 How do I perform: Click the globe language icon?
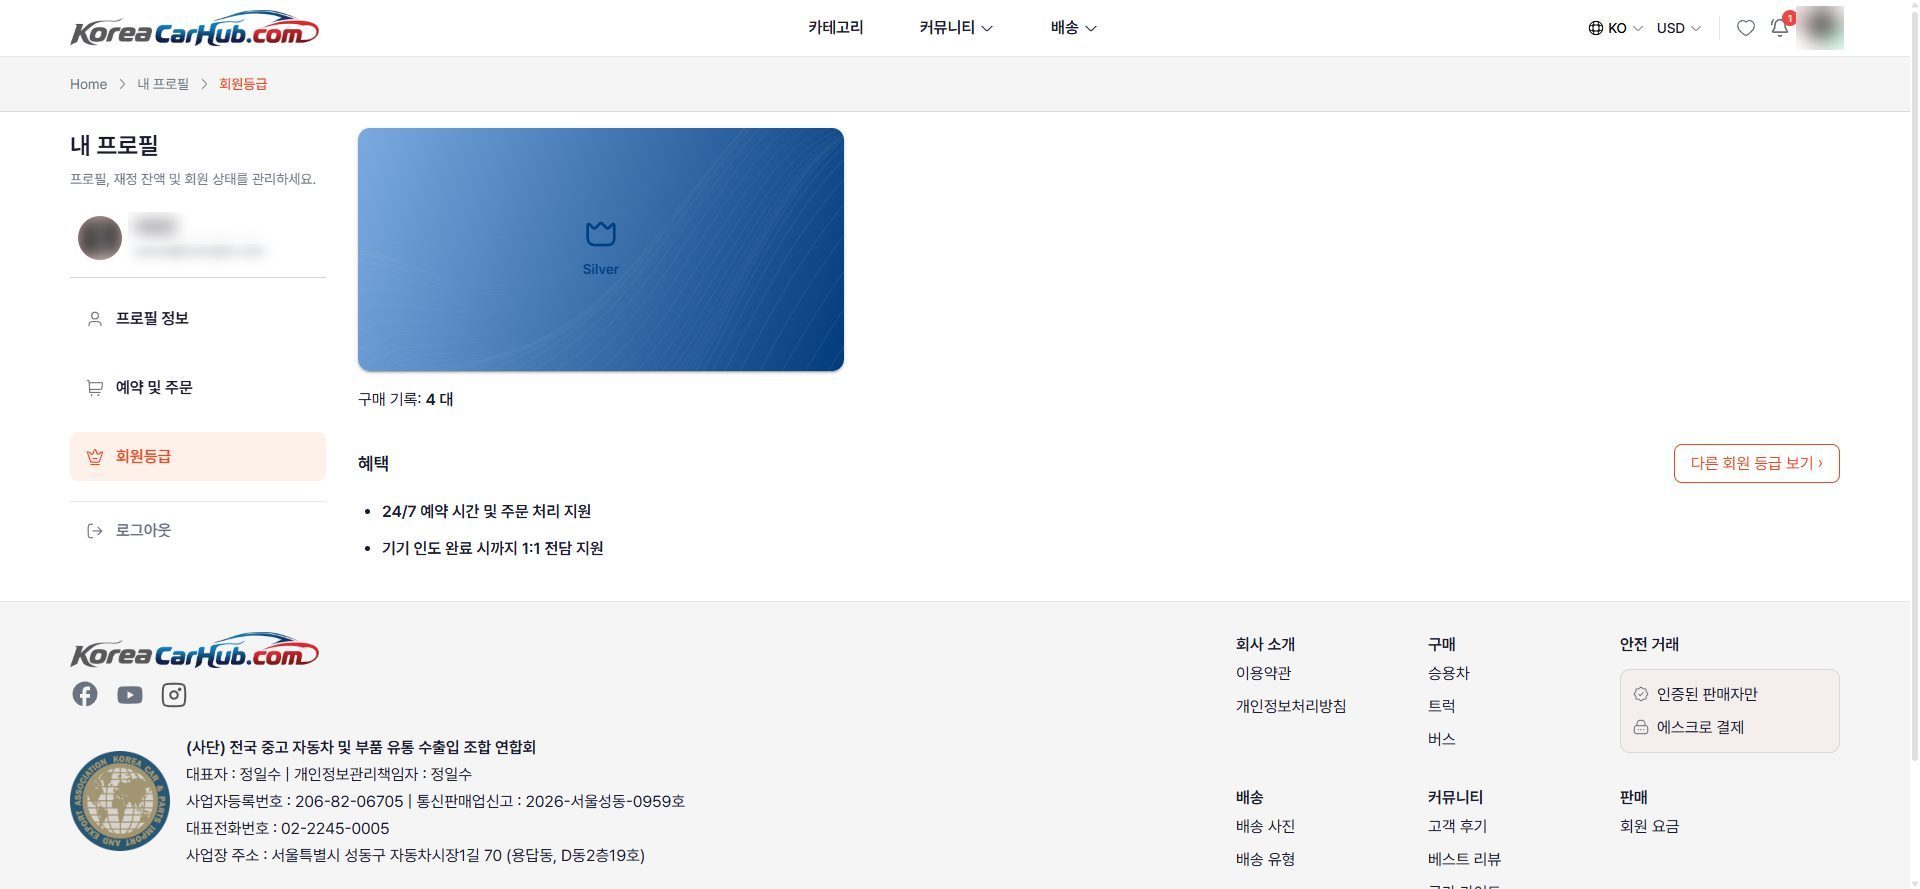pyautogui.click(x=1595, y=28)
